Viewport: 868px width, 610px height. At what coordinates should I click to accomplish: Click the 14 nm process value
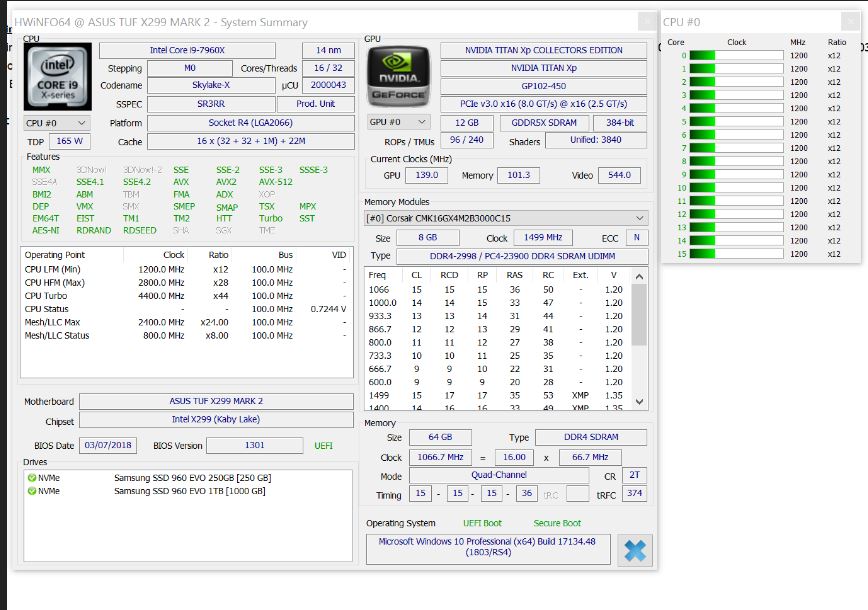click(x=328, y=50)
